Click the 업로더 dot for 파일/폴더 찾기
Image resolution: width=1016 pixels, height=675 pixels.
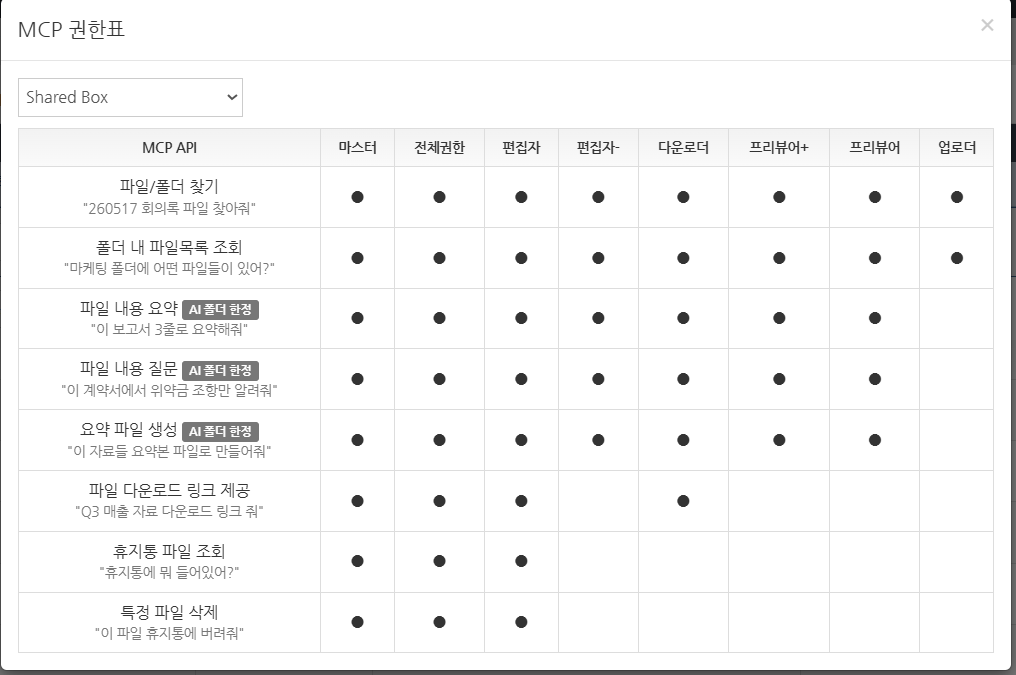coord(957,197)
